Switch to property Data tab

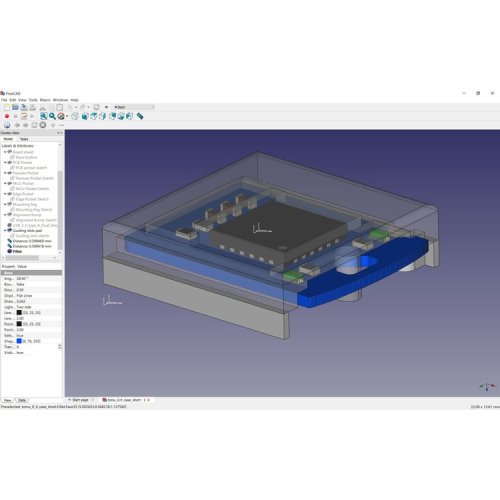22,400
